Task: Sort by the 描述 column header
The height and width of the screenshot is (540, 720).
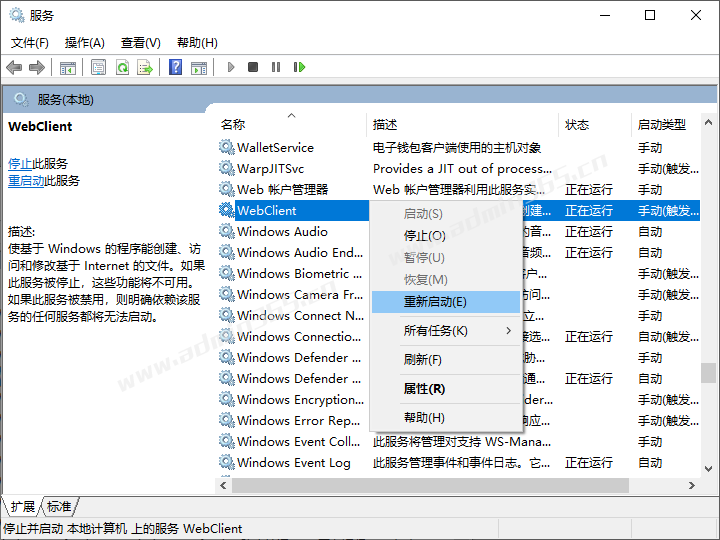Action: point(462,124)
